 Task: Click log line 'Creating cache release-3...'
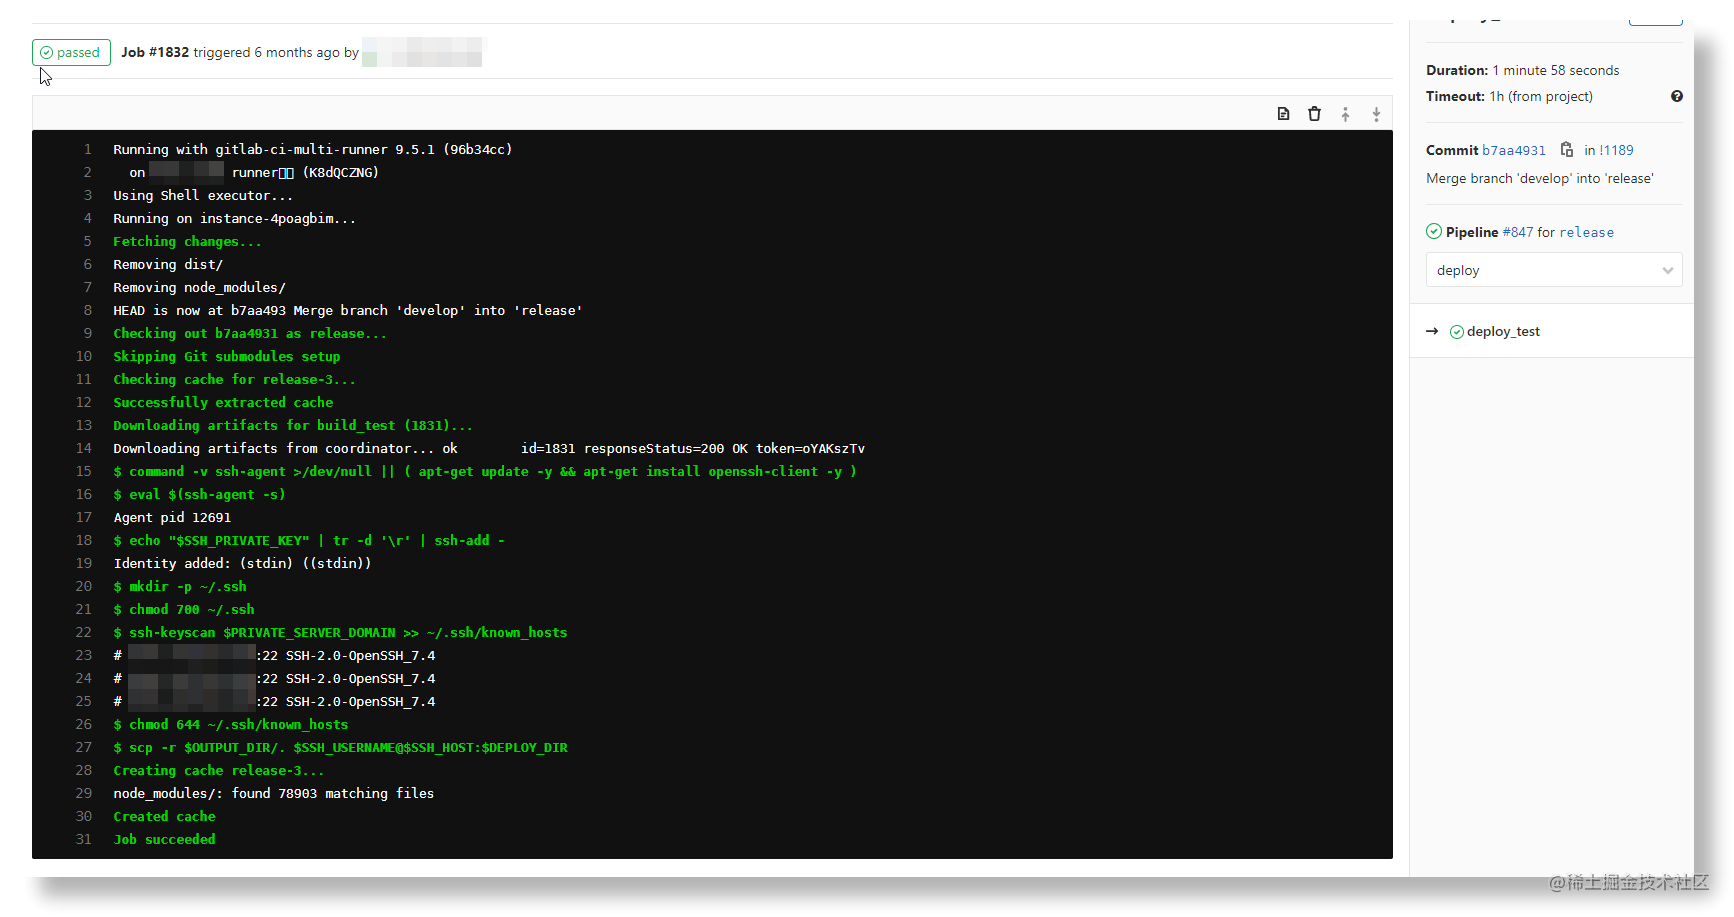[x=219, y=770]
